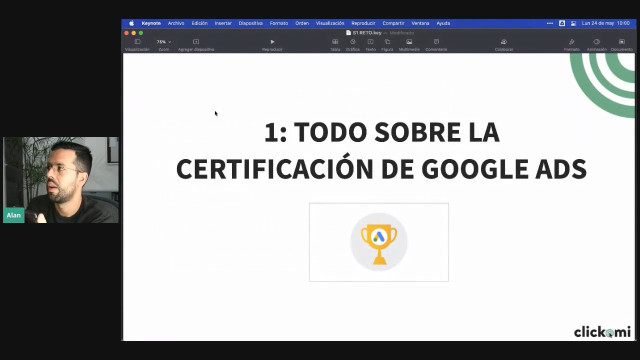Select the slide title text 'TODO SOBRE LA'
640x360 pixels.
396,132
